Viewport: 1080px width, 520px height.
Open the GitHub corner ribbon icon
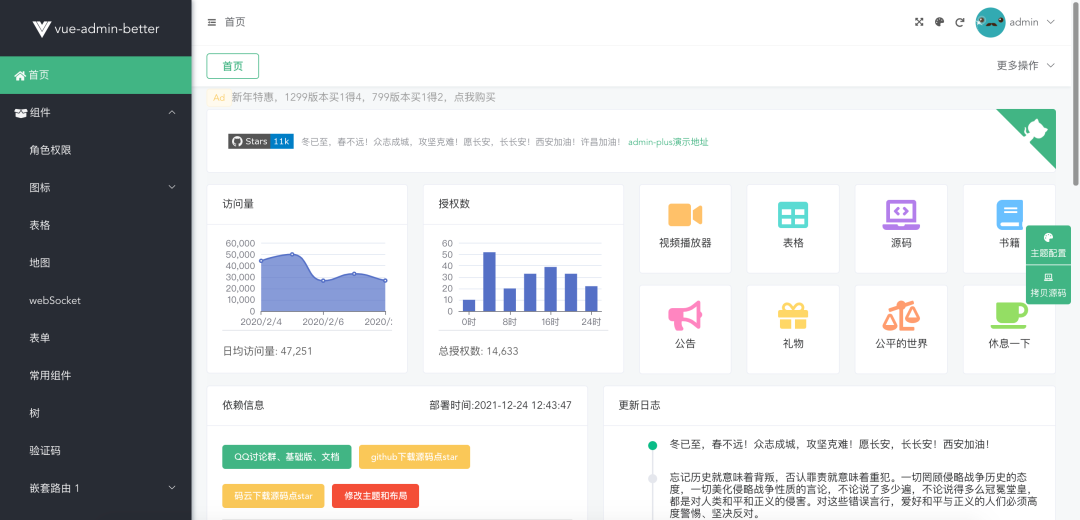[1035, 129]
